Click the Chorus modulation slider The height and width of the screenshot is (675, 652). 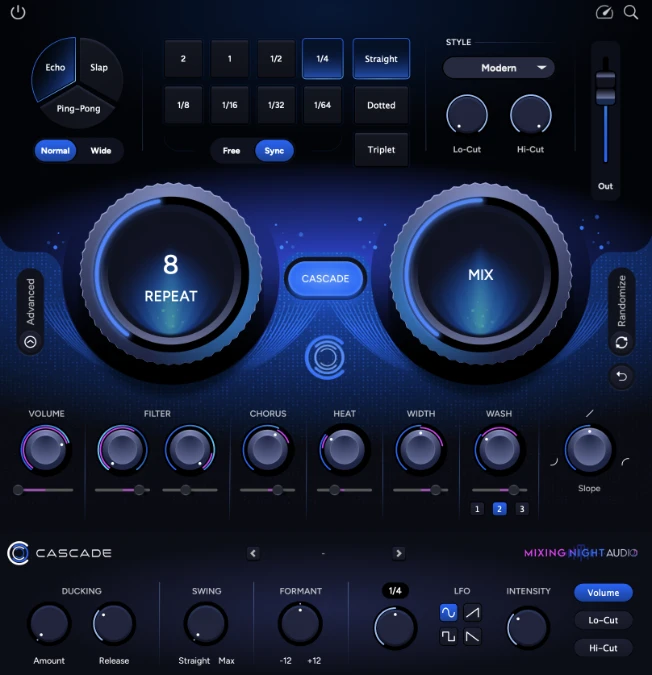(x=267, y=490)
